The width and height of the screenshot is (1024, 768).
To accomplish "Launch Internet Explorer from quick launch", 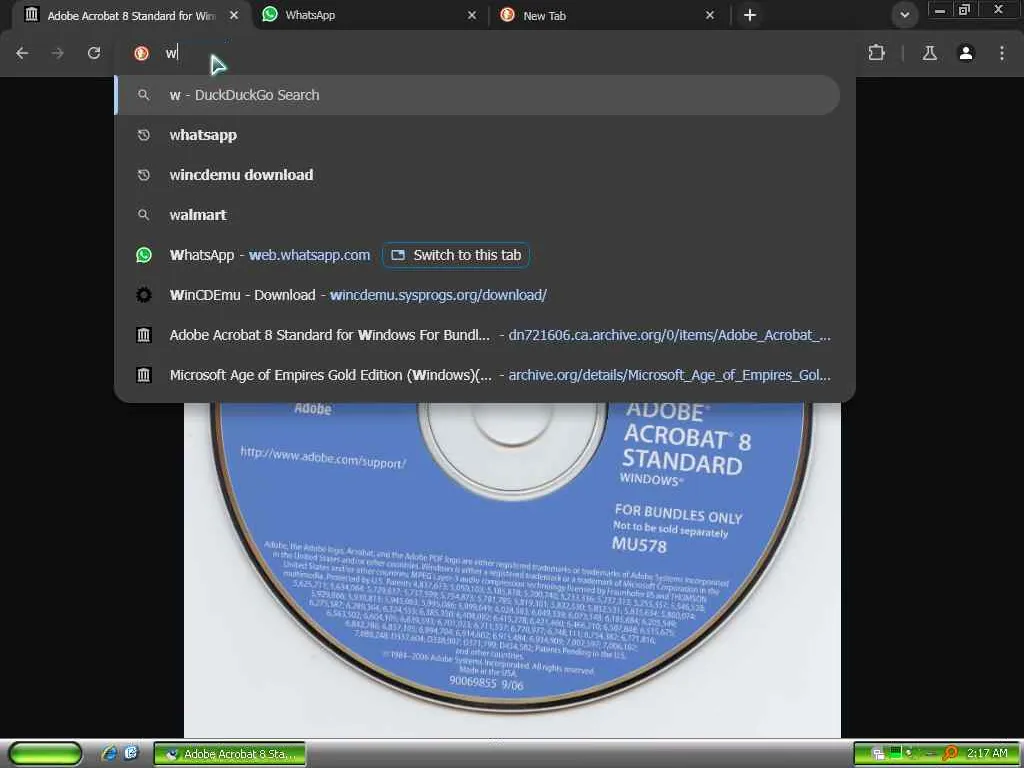I will tap(109, 754).
